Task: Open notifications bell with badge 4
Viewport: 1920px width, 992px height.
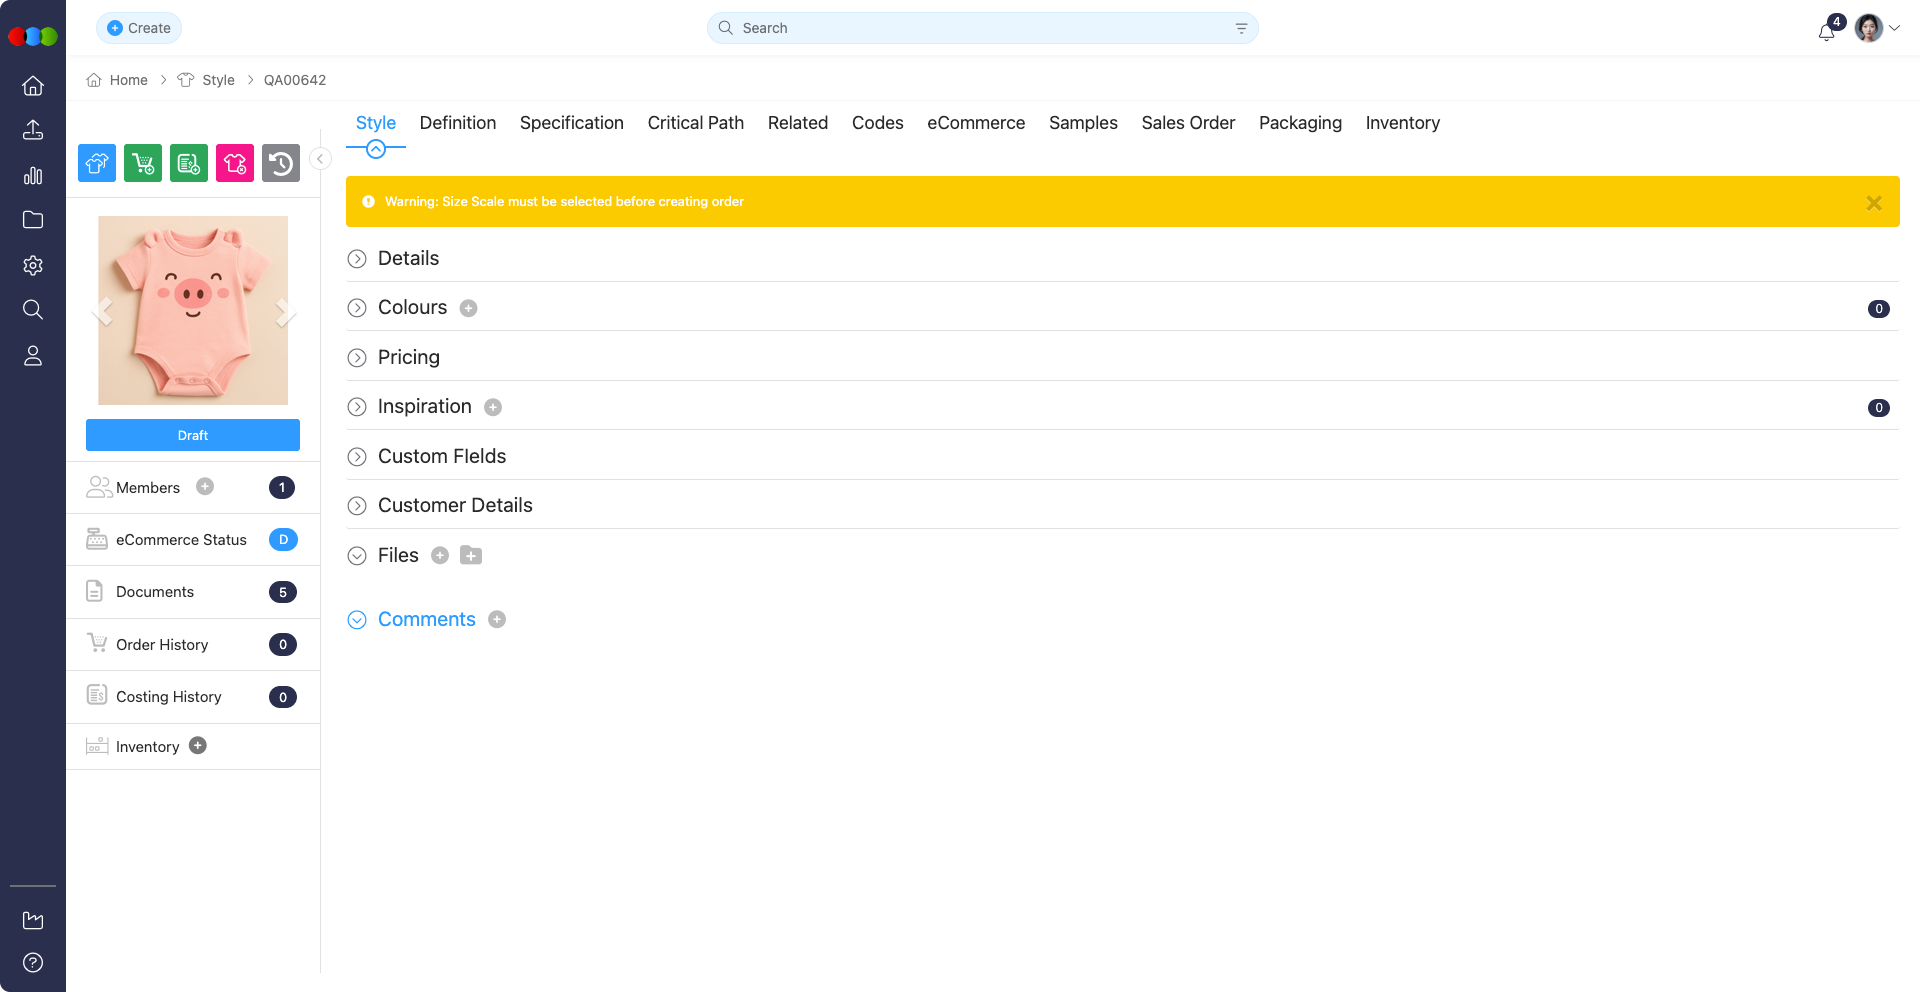Action: tap(1827, 30)
